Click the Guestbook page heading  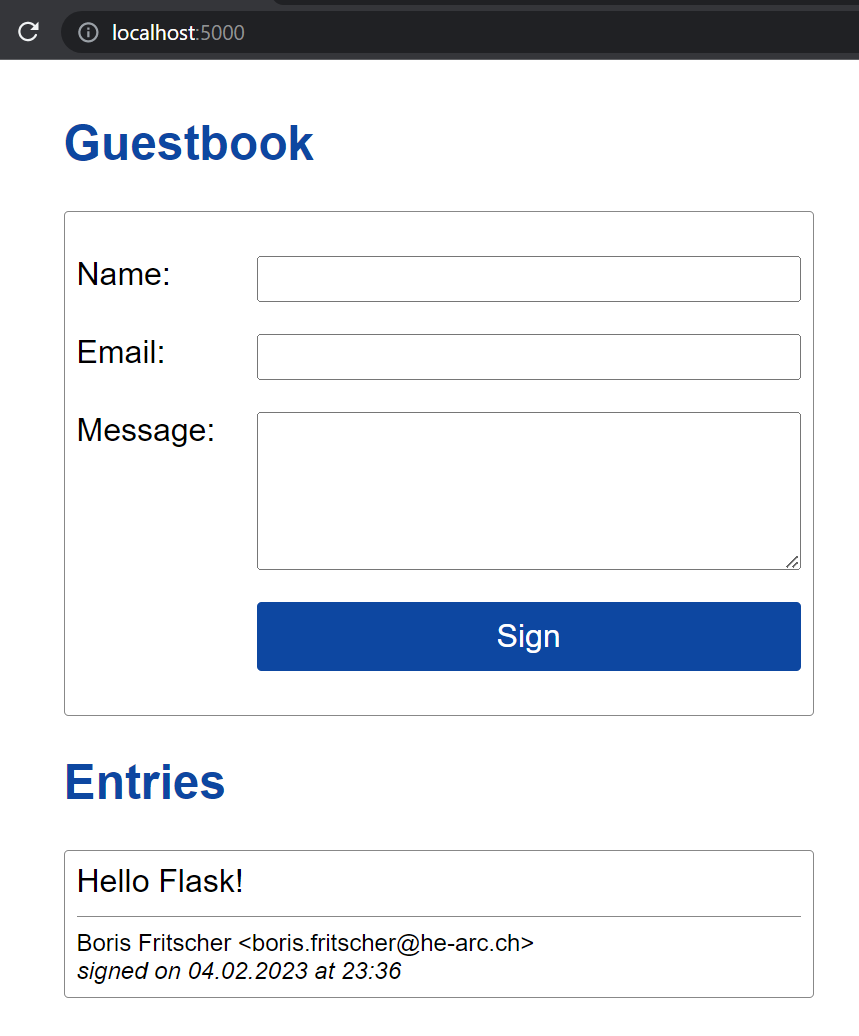coord(189,143)
